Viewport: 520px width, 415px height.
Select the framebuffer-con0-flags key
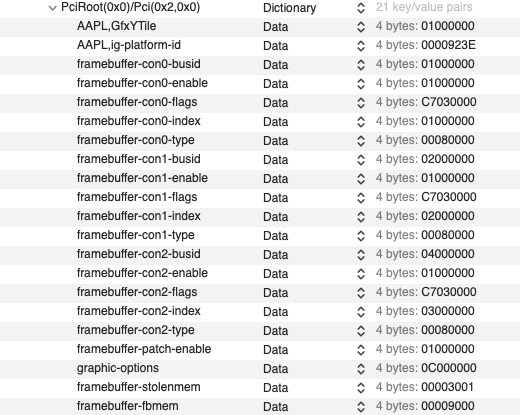point(137,102)
